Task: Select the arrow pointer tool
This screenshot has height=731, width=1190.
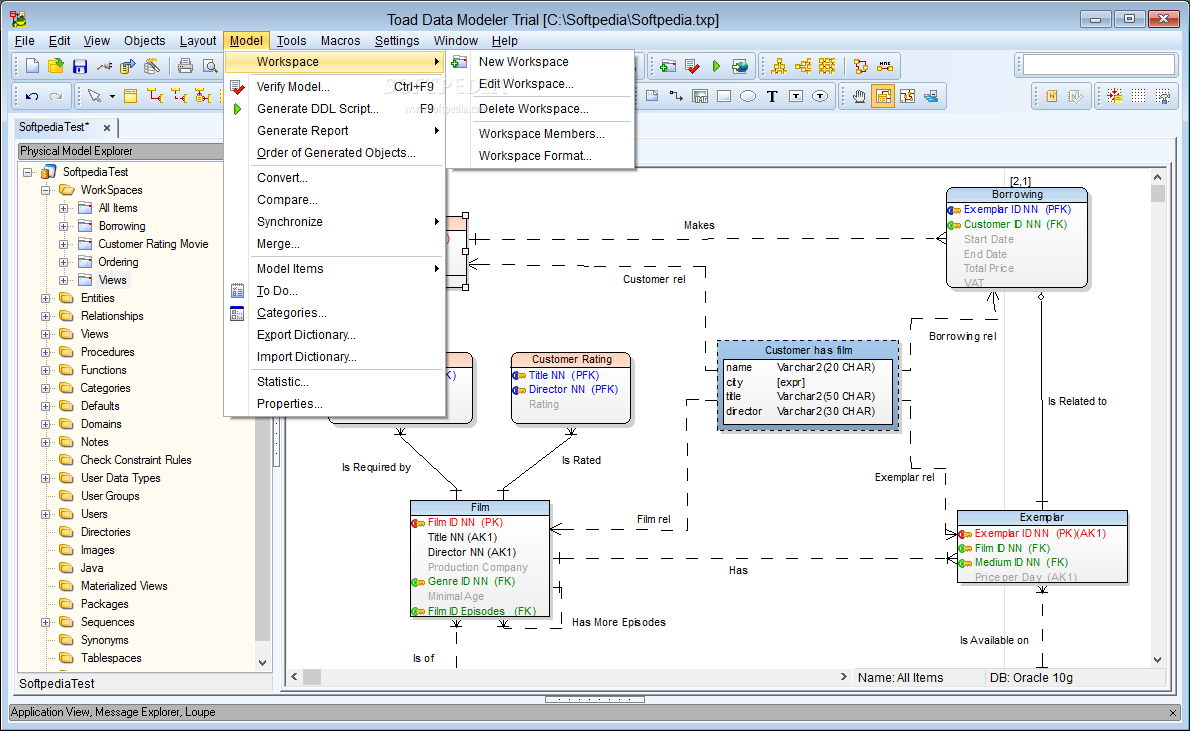Action: coord(94,96)
